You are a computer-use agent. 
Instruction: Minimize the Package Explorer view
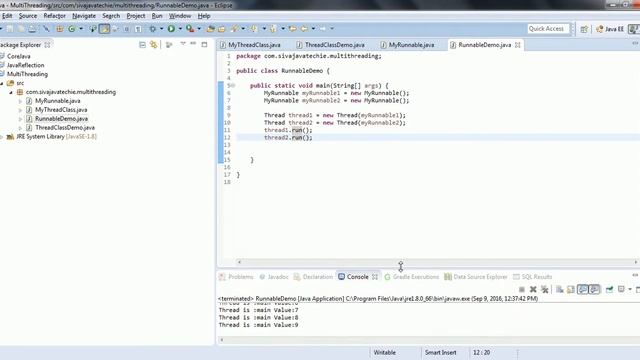(x=193, y=44)
